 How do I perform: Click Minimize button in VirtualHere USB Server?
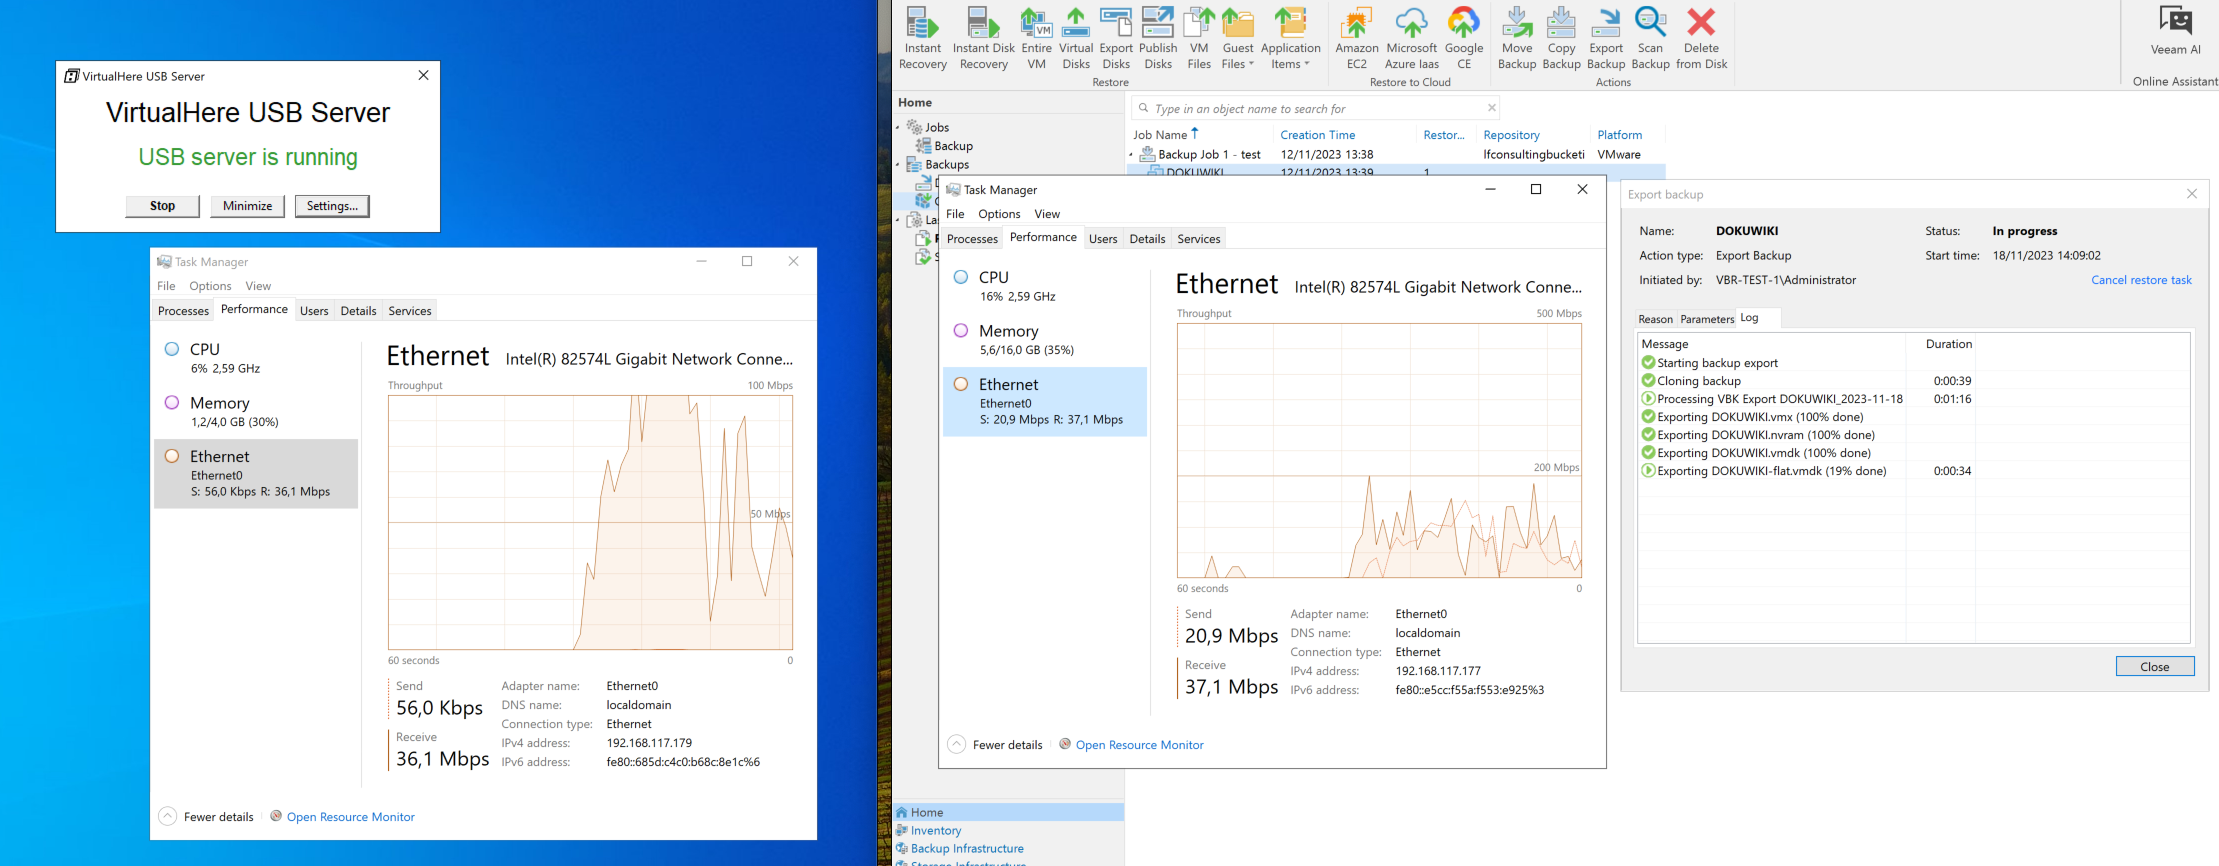tap(247, 206)
